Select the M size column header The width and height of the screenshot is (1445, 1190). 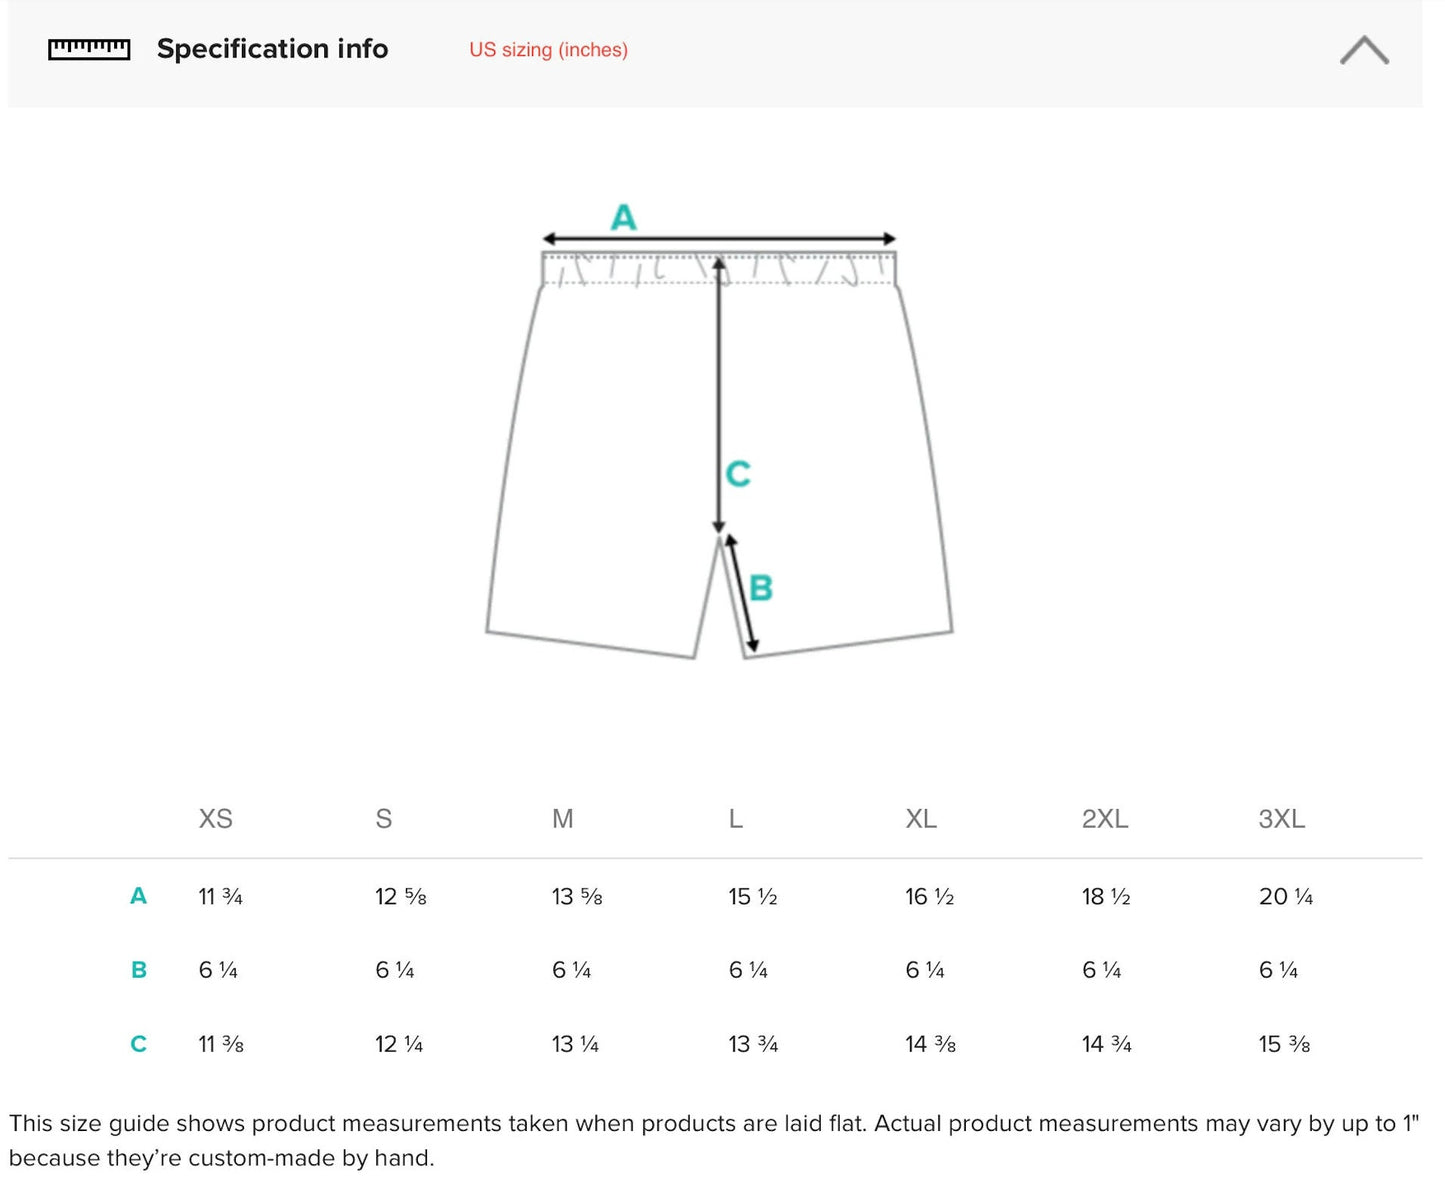563,819
